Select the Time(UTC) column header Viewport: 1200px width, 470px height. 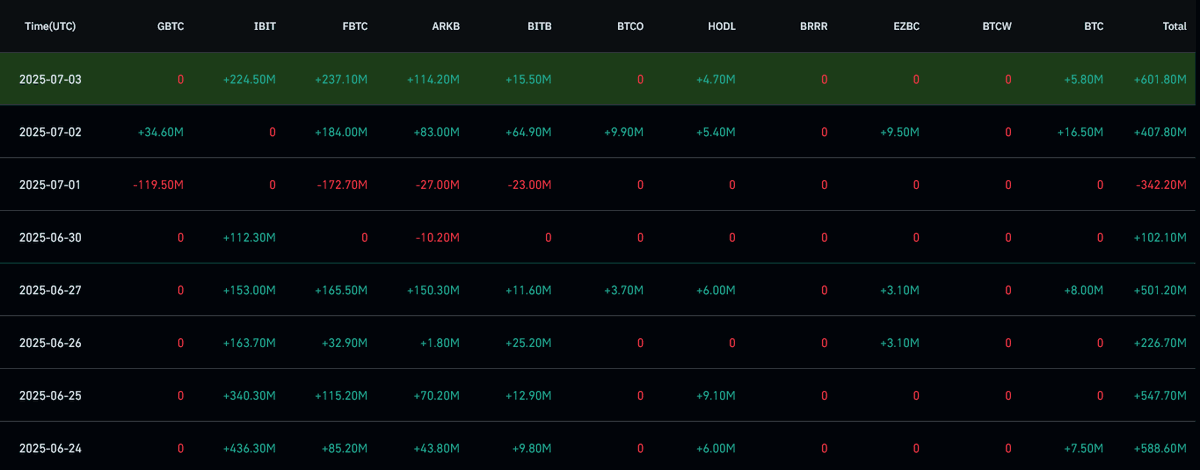52,26
